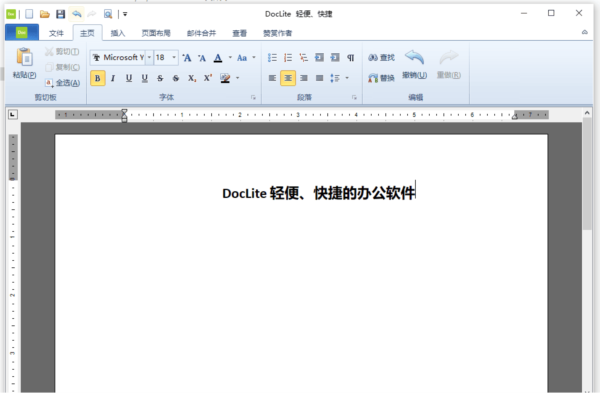Apply bulleted list
The height and width of the screenshot is (393, 600).
click(272, 58)
